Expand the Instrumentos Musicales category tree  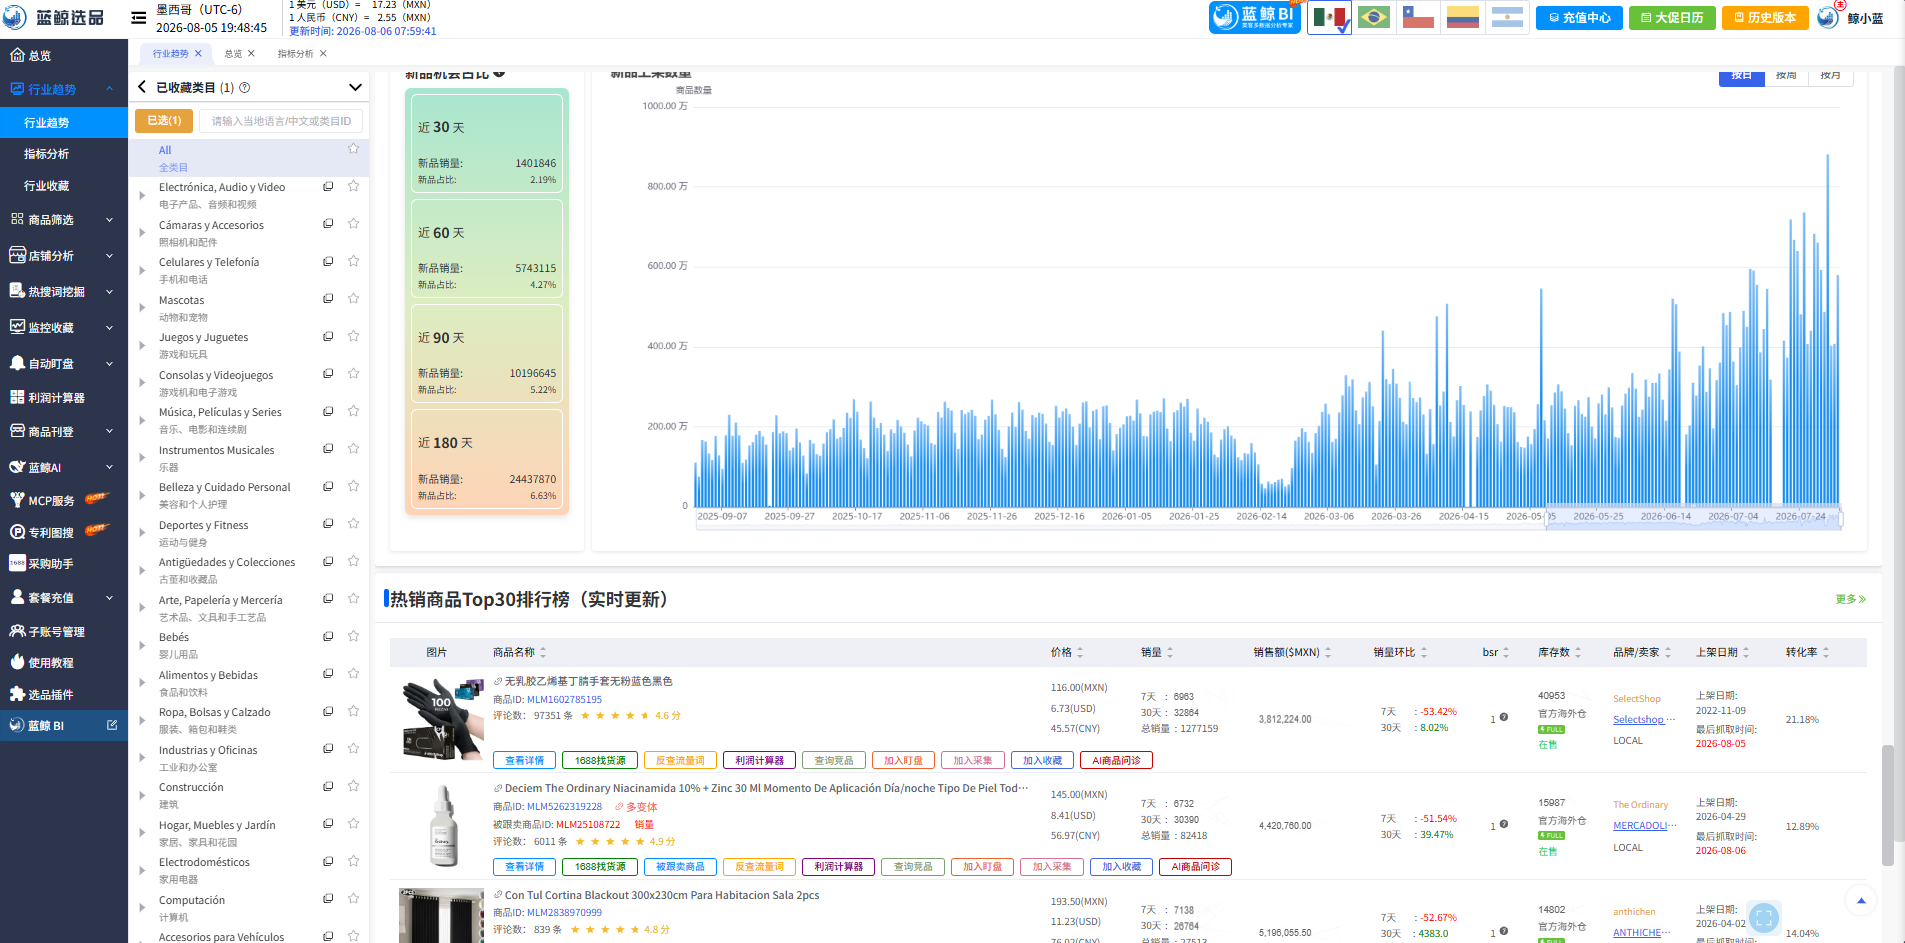click(x=142, y=458)
